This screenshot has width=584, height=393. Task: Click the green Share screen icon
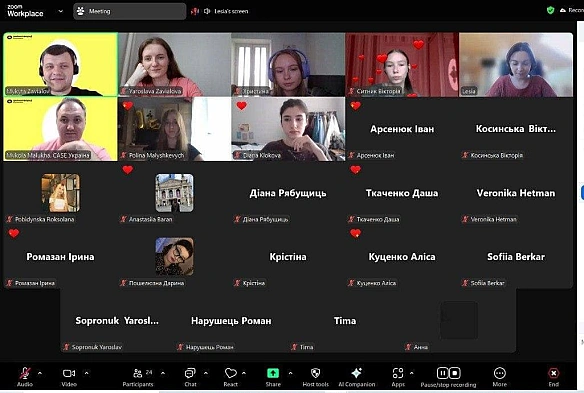click(273, 373)
